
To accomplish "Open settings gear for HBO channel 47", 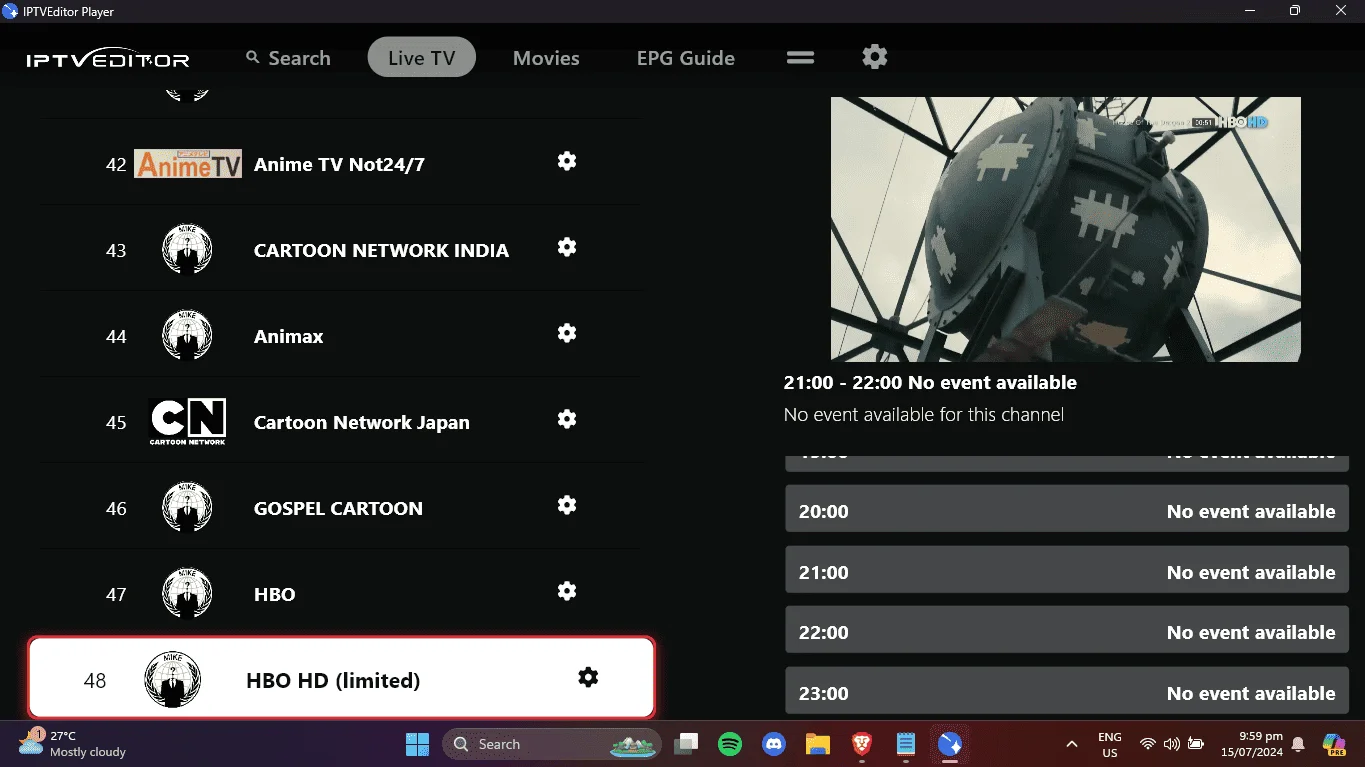I will coord(567,591).
